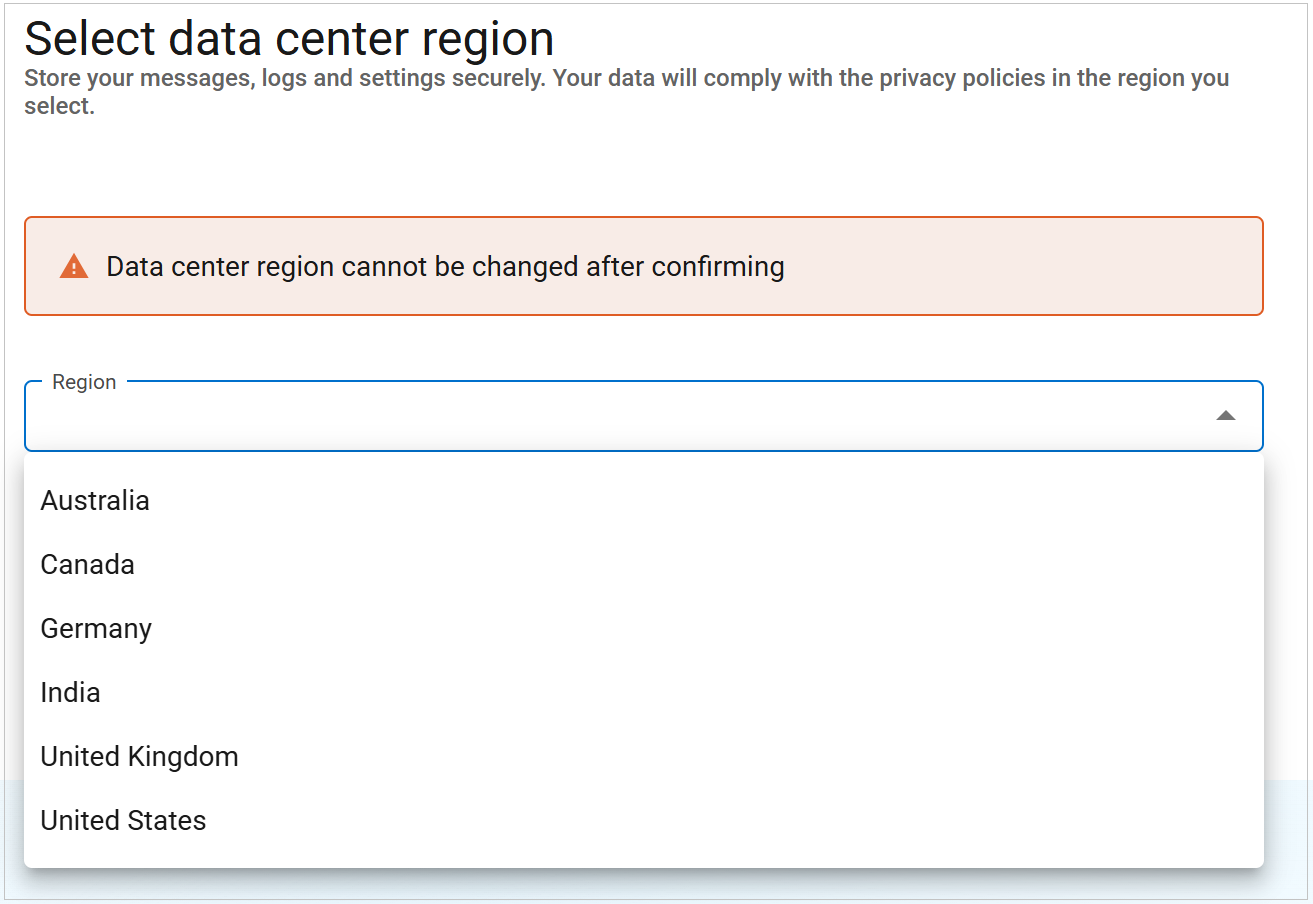
Task: Select Canada as the data center region
Action: coord(87,564)
